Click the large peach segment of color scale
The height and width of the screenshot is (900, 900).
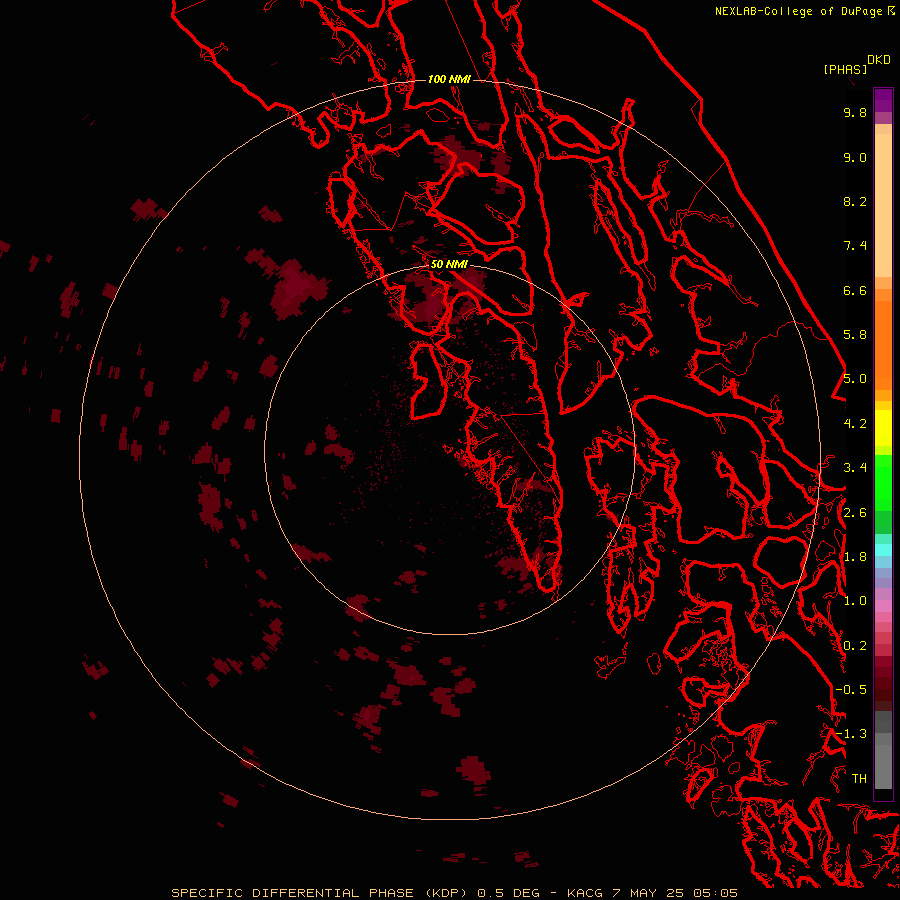point(883,205)
